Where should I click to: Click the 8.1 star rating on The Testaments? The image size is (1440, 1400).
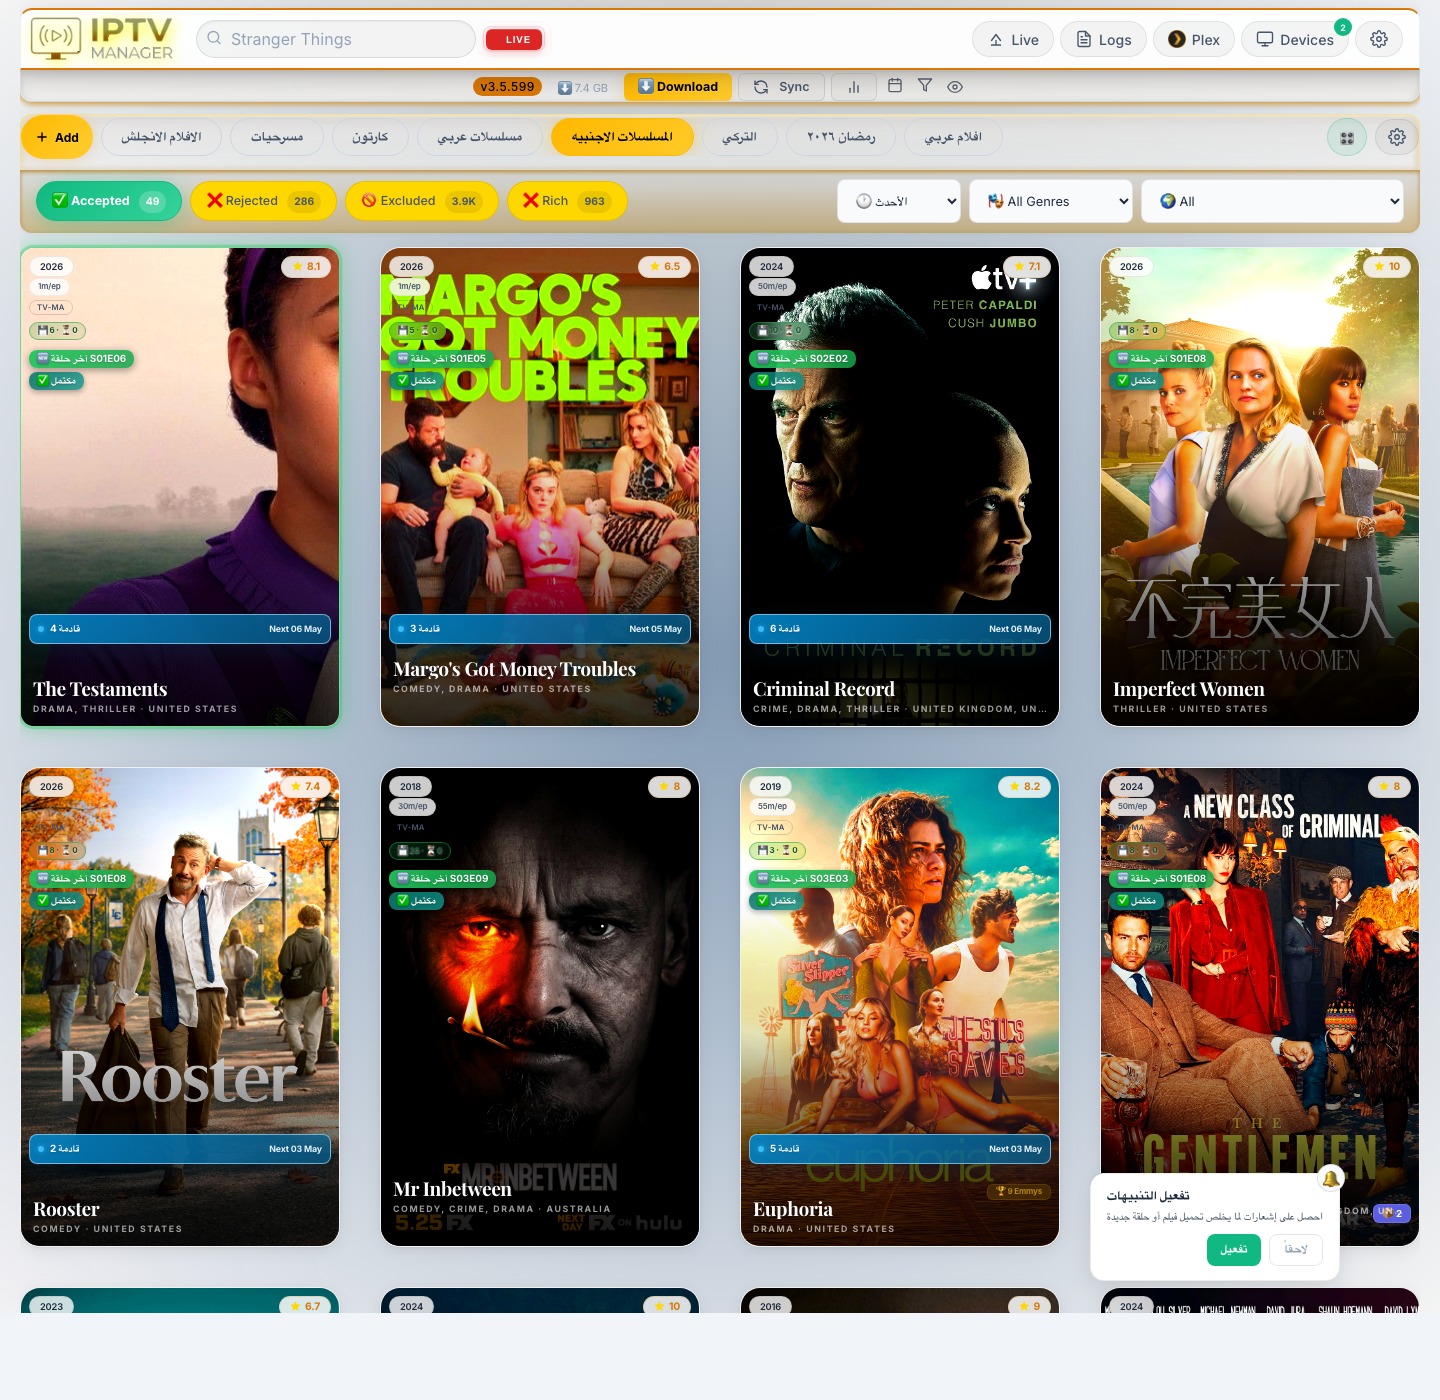[306, 266]
